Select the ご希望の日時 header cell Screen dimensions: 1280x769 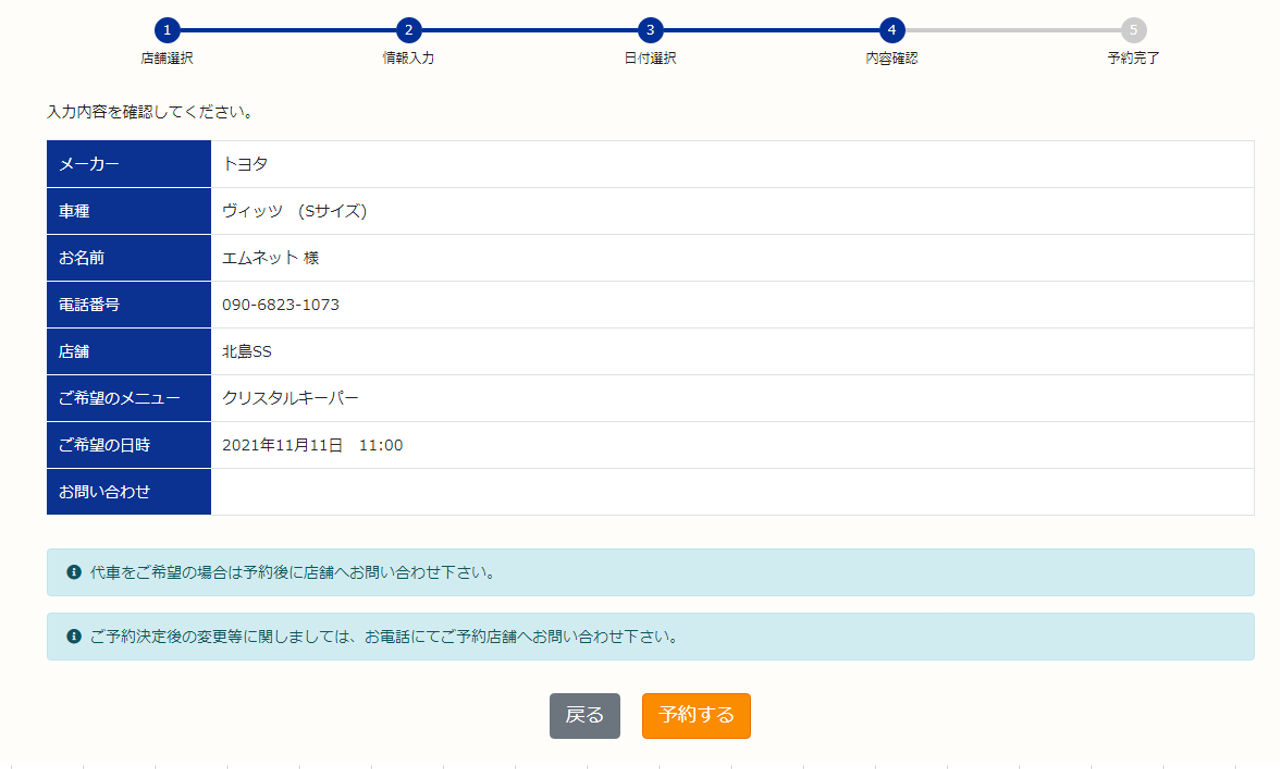tap(129, 446)
